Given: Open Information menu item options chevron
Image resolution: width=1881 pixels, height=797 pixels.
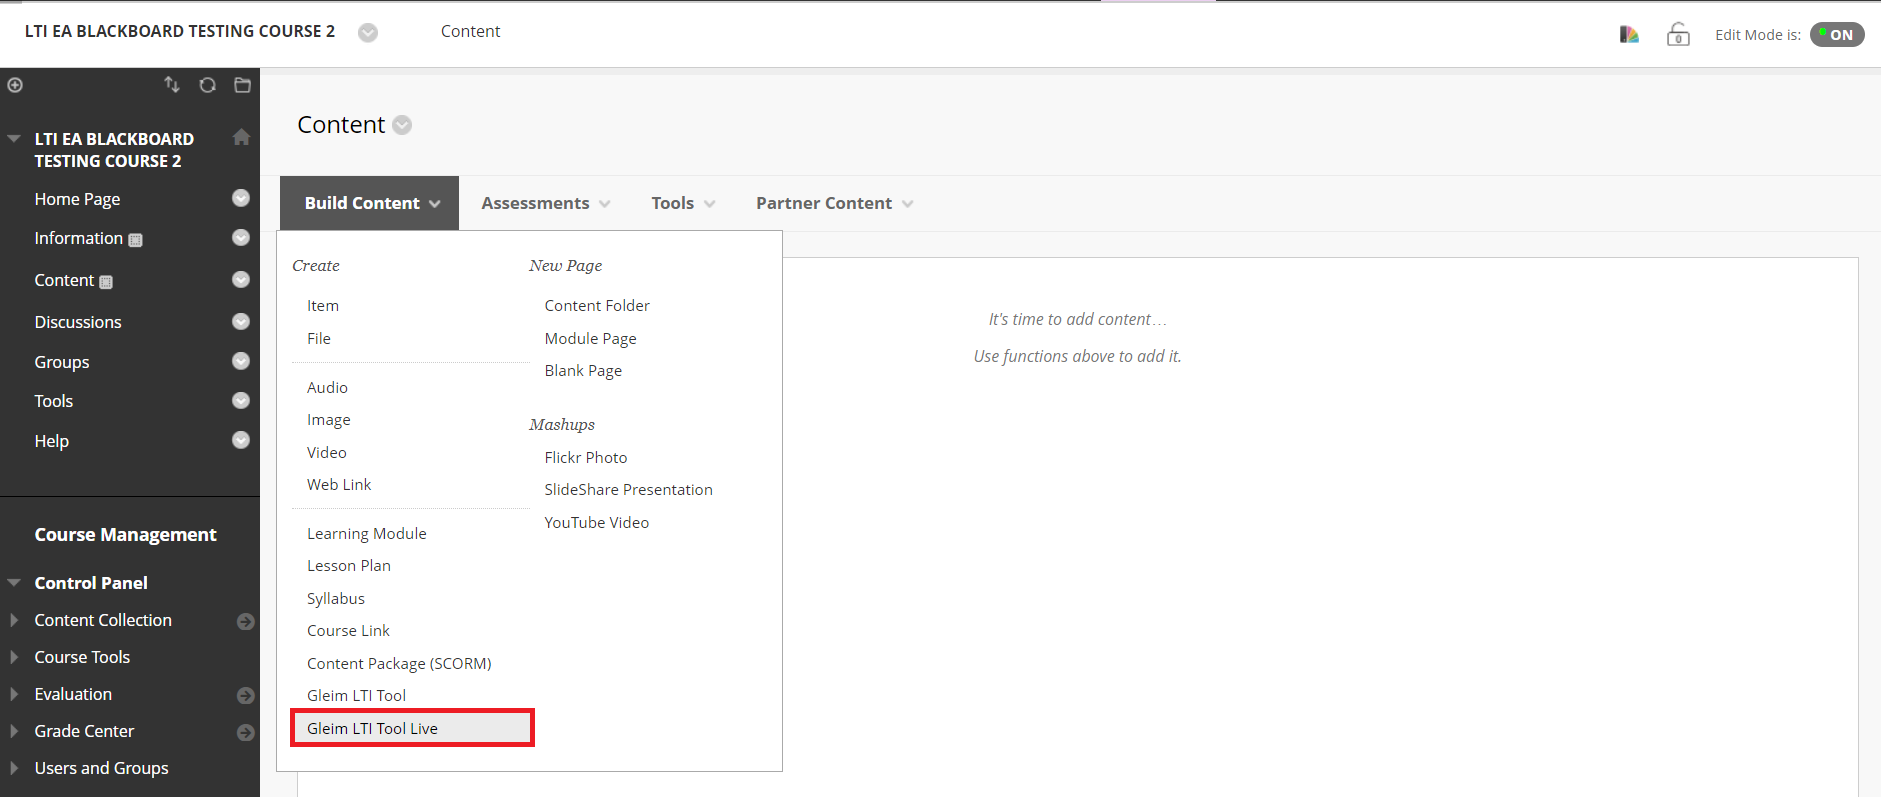Looking at the screenshot, I should click(241, 237).
